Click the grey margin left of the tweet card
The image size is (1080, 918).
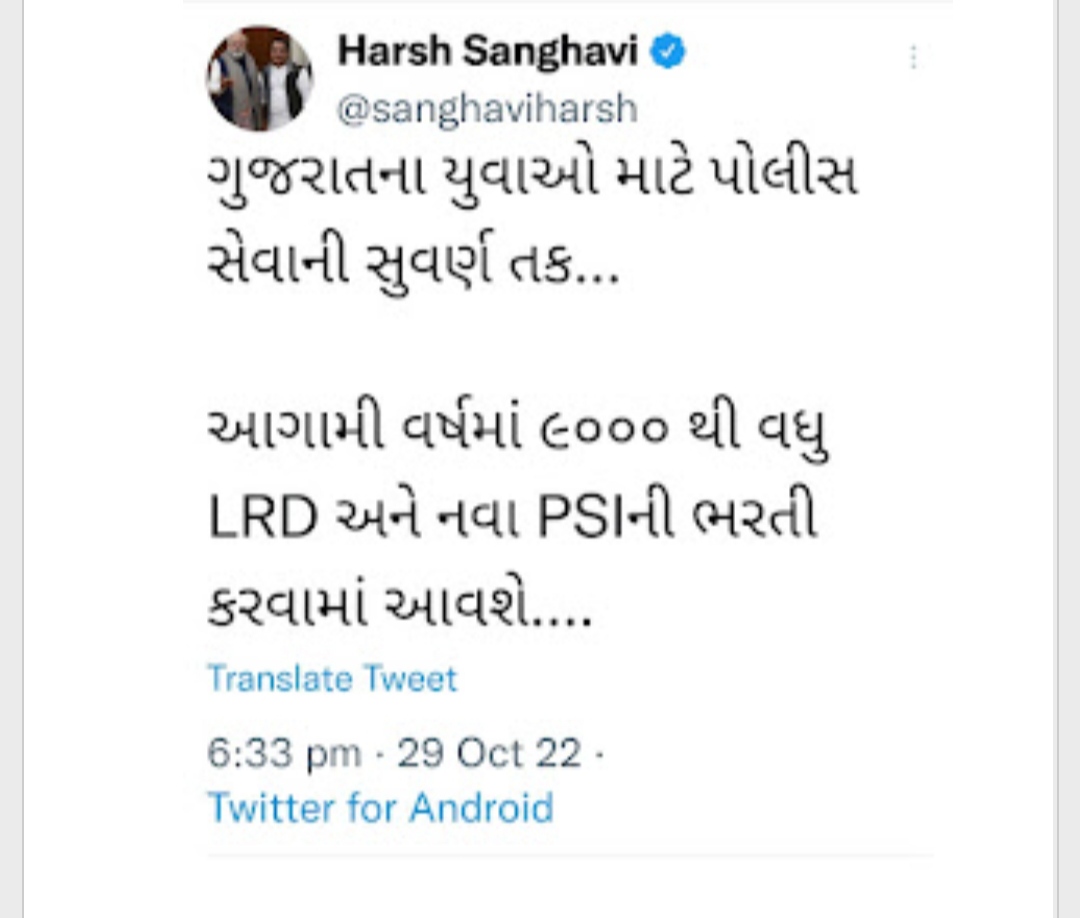coord(11,459)
